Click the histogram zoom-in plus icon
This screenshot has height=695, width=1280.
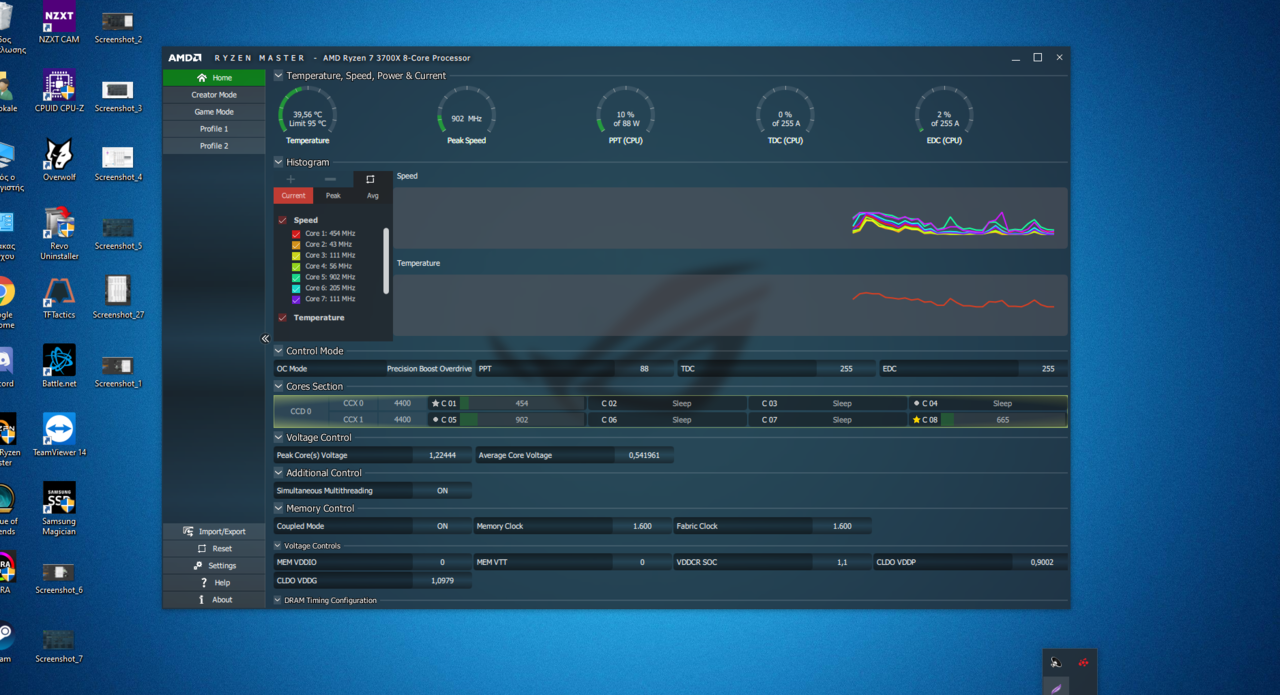pos(291,179)
